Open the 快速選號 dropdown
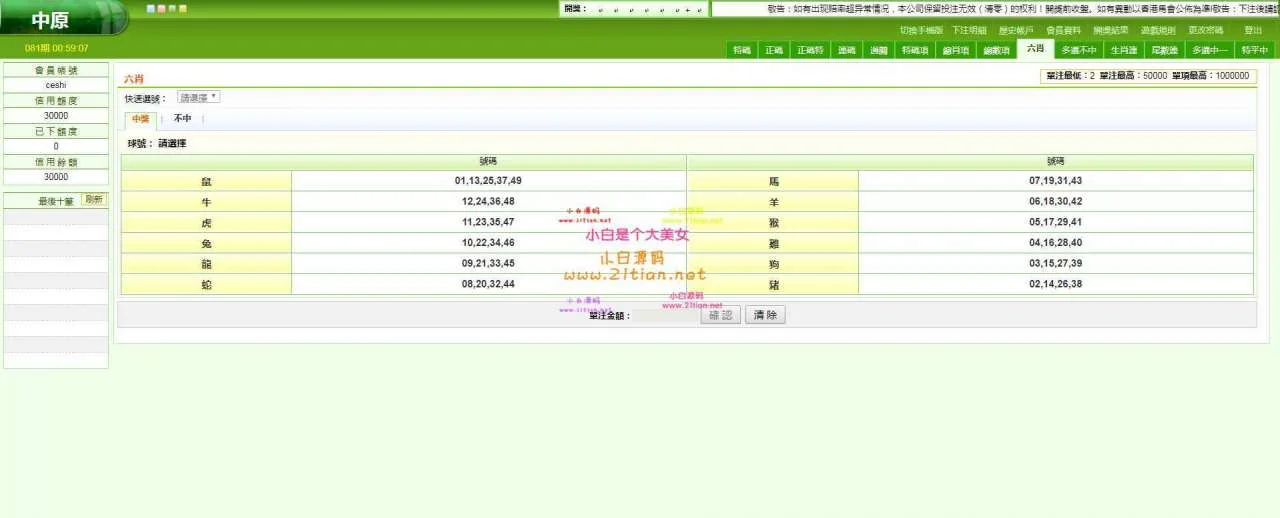This screenshot has height=518, width=1280. point(199,98)
